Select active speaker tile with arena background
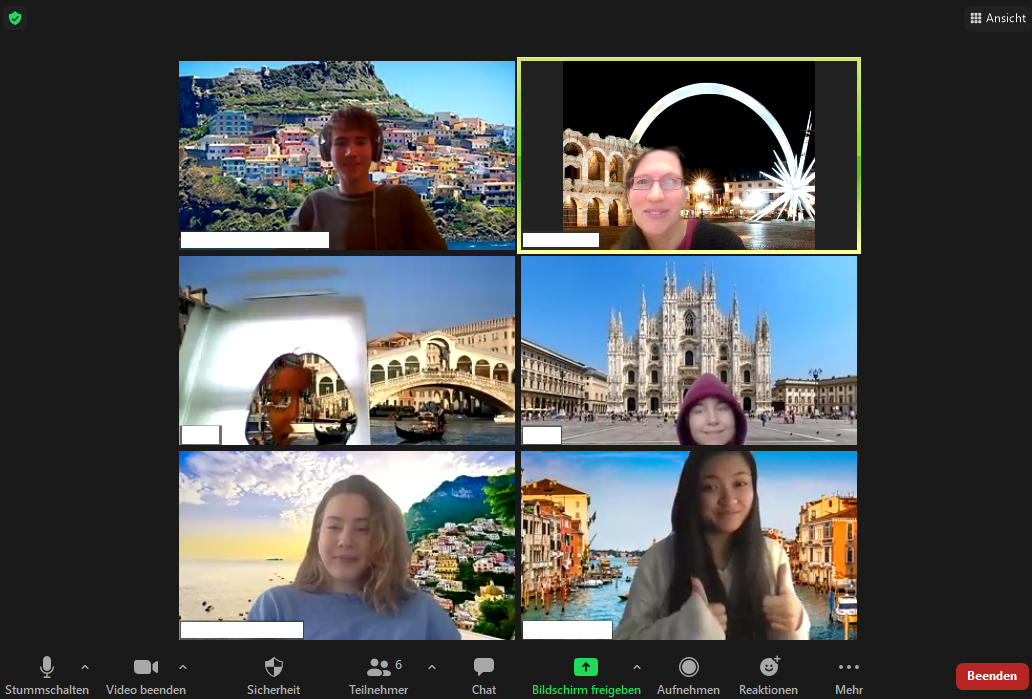The height and width of the screenshot is (699, 1032). pyautogui.click(x=689, y=155)
